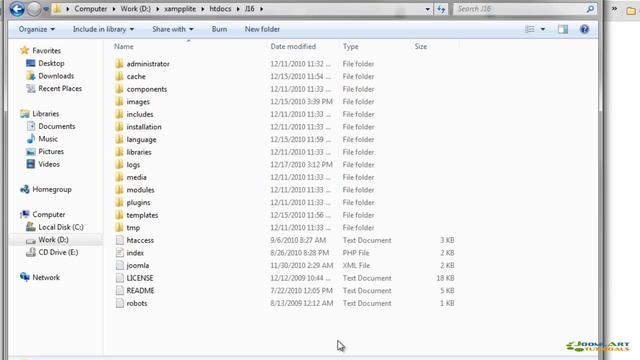The image size is (640, 360).
Task: Select the cache folder name
Action: coord(136,77)
